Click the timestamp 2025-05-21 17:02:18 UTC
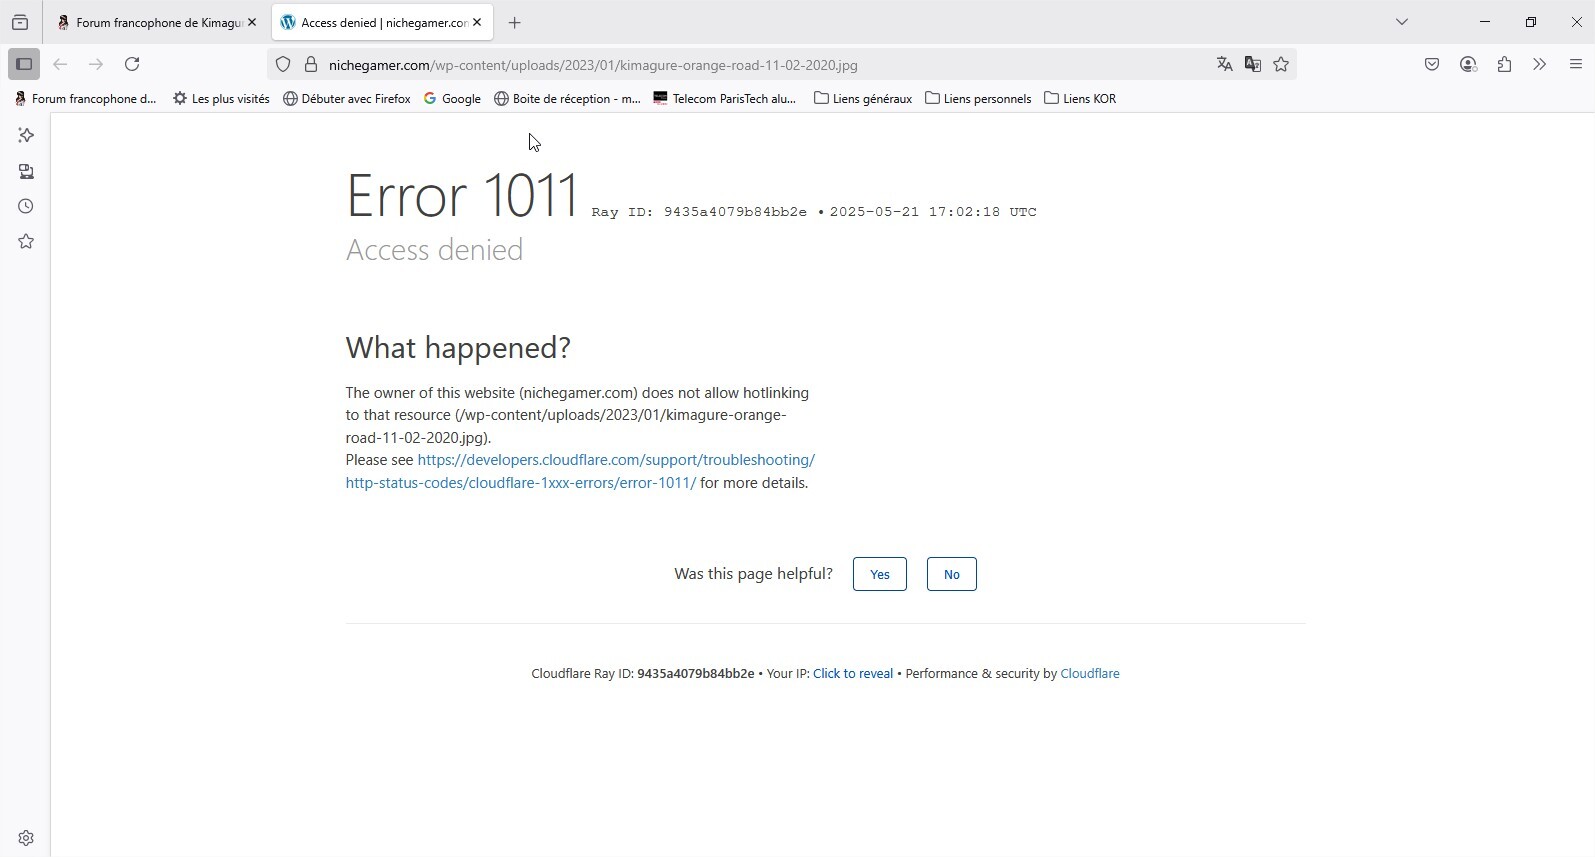The width and height of the screenshot is (1595, 857). [933, 212]
